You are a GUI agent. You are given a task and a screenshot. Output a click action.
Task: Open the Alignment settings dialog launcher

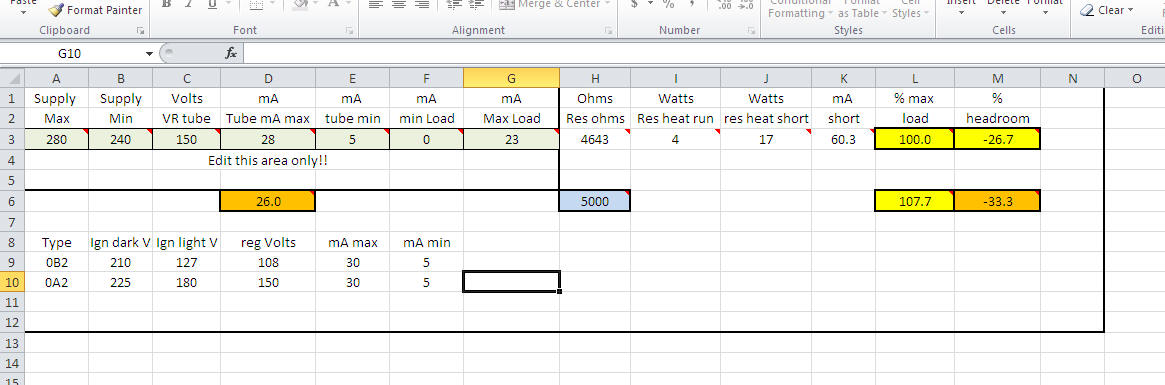pyautogui.click(x=608, y=31)
